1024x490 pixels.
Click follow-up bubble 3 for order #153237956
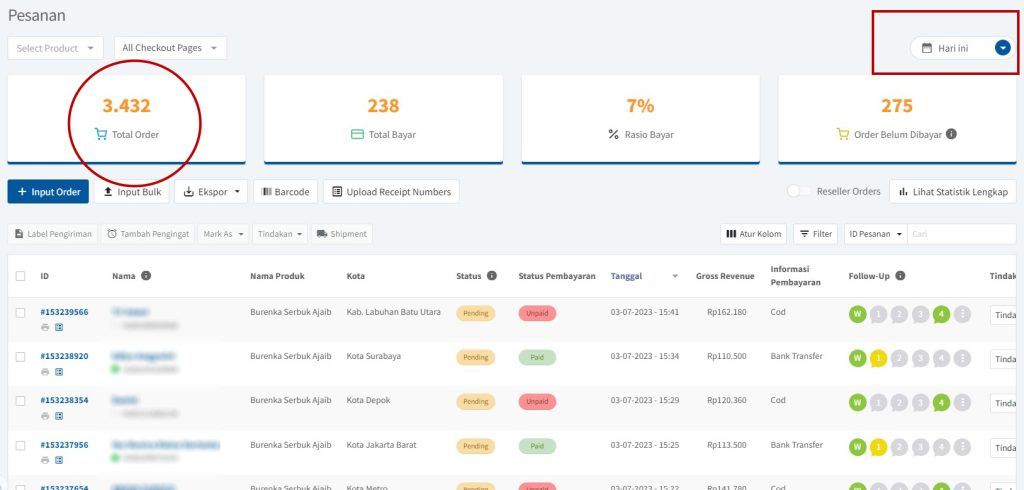pyautogui.click(x=920, y=448)
